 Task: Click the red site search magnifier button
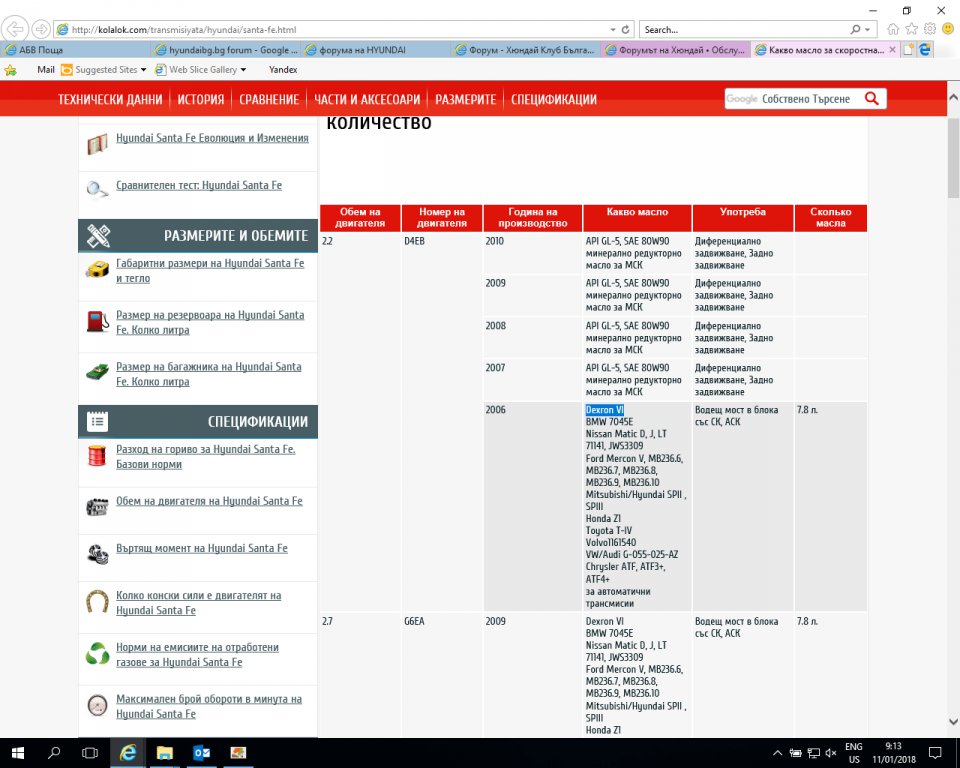click(x=871, y=98)
